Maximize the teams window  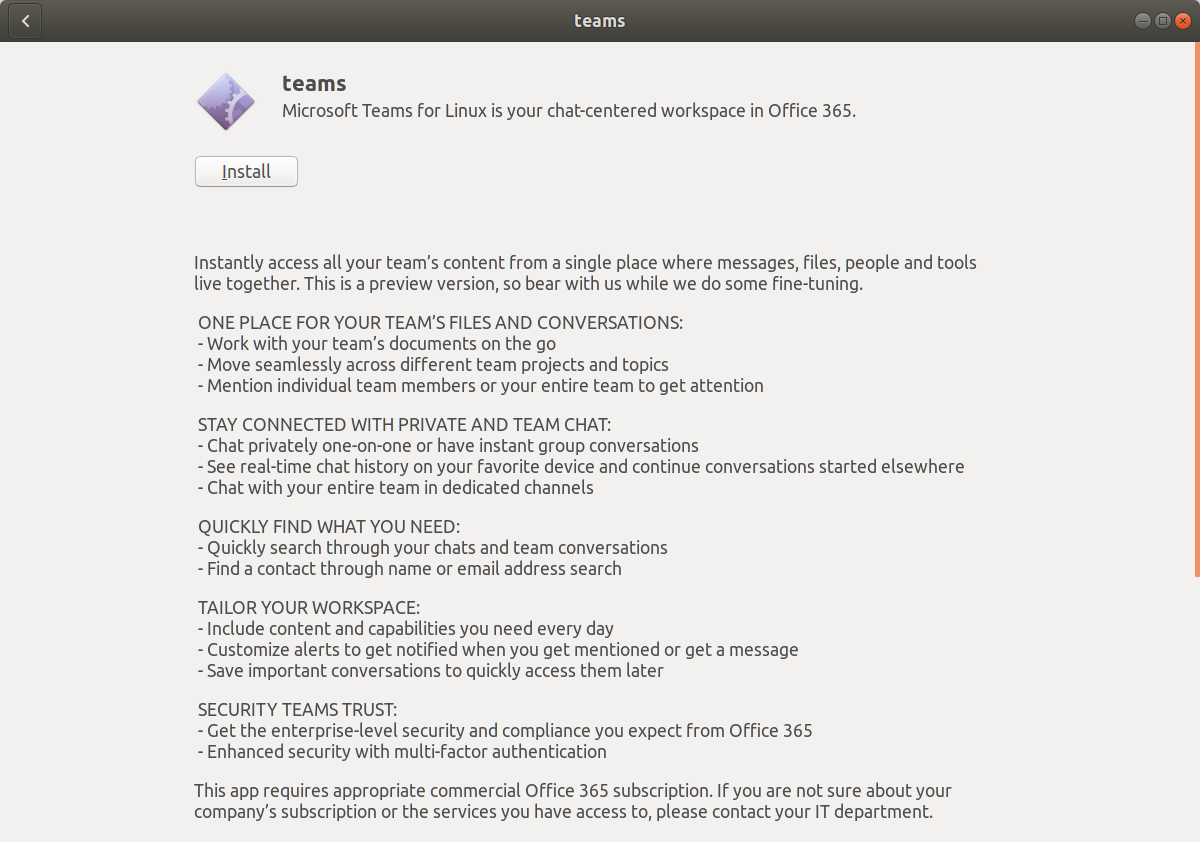pyautogui.click(x=1162, y=21)
